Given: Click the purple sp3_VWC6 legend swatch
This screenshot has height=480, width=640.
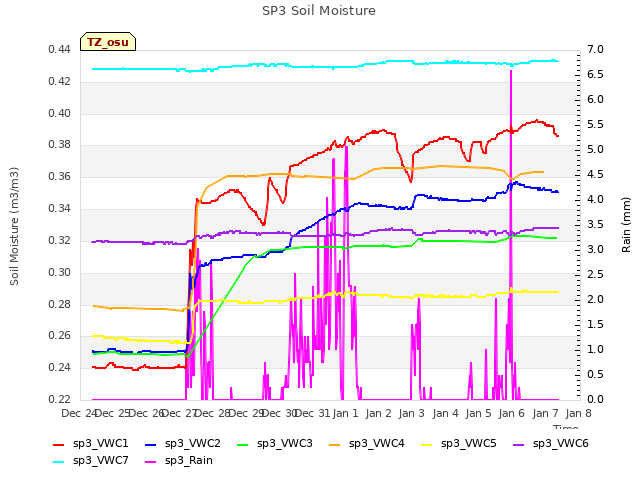Looking at the screenshot, I should click(519, 444).
